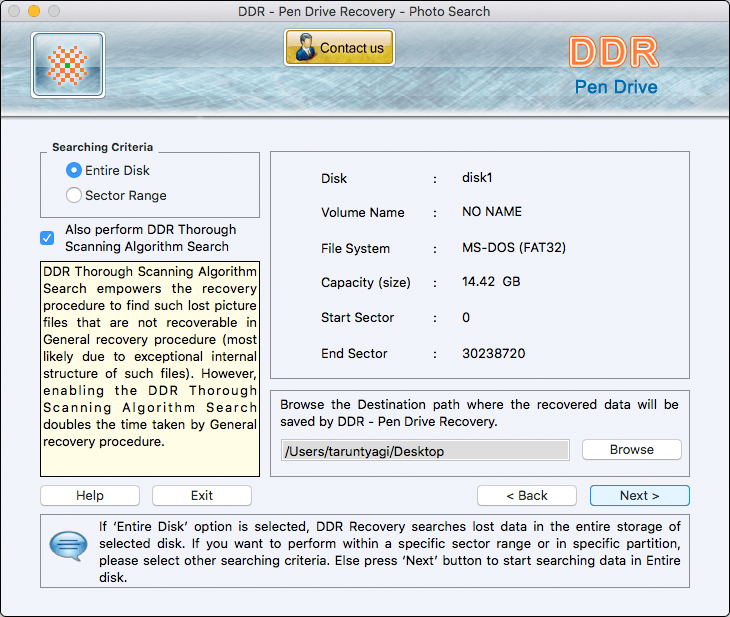730x617 pixels.
Task: Go back with the < Back button
Action: tap(527, 495)
